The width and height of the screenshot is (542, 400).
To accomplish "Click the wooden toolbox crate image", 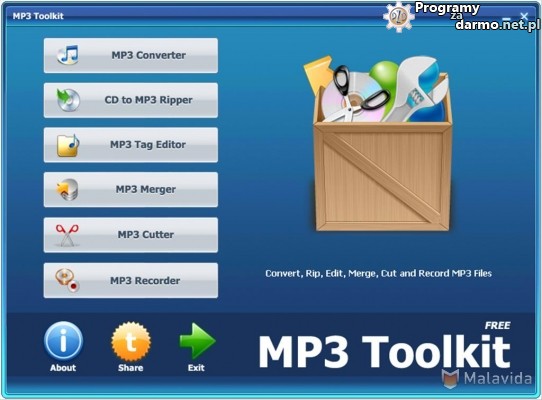I will click(x=378, y=143).
